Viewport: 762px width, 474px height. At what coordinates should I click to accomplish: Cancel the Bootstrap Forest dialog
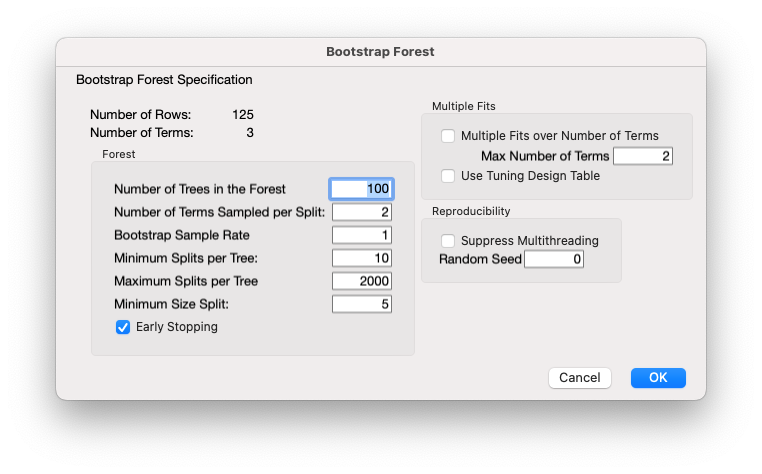click(580, 378)
